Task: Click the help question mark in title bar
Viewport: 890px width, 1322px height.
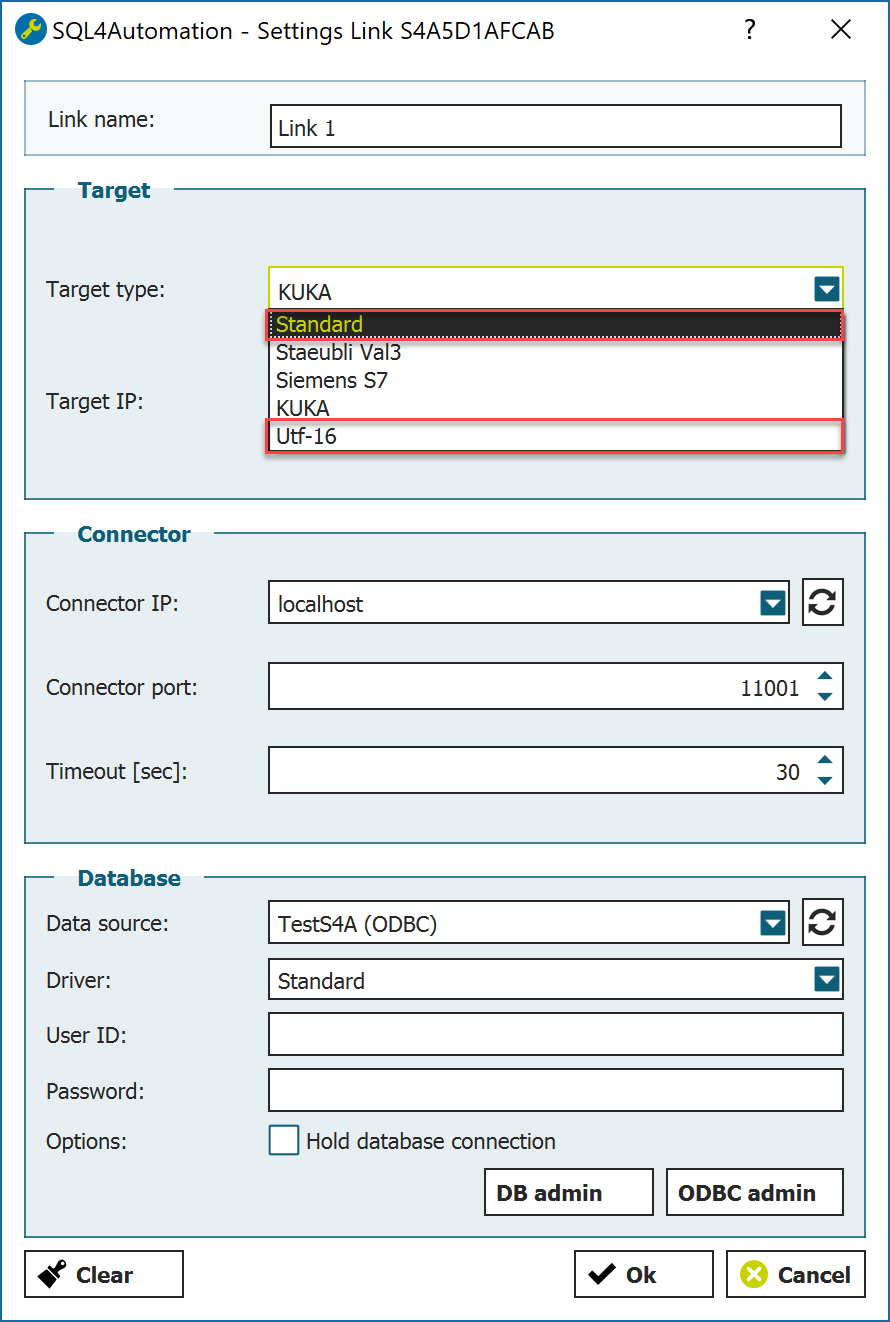Action: click(x=750, y=30)
